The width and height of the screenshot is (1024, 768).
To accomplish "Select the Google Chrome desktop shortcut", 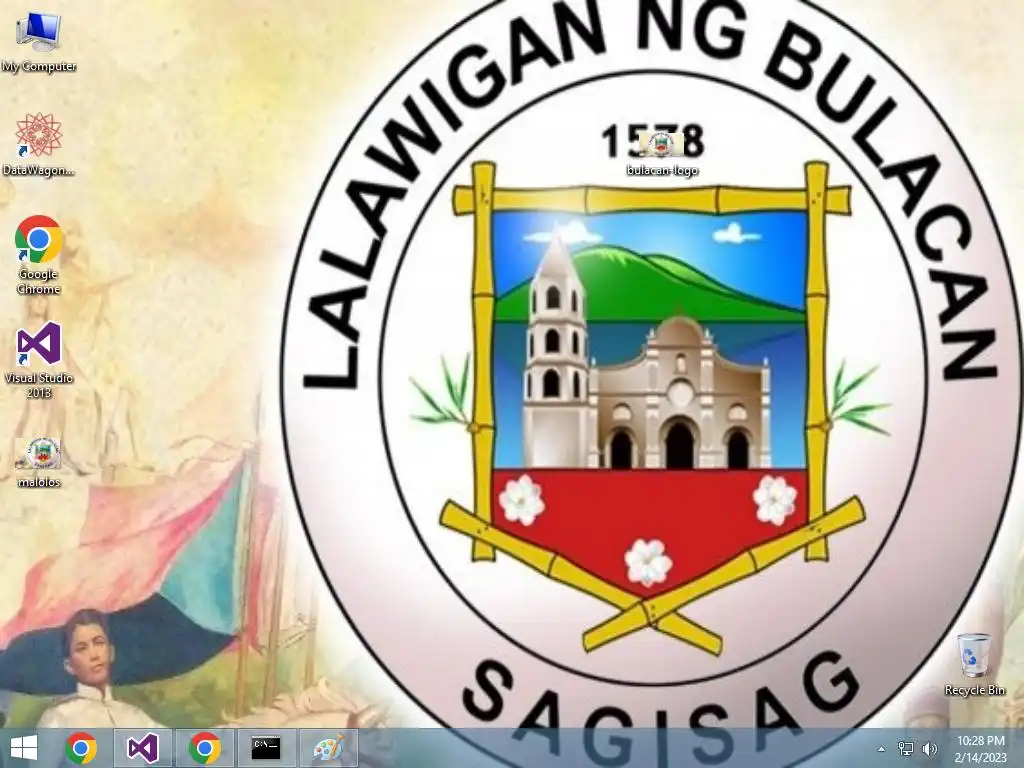I will click(39, 255).
